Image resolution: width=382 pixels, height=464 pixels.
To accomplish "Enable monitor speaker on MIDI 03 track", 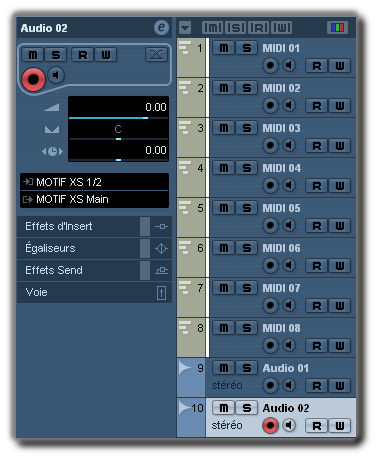I will click(289, 145).
